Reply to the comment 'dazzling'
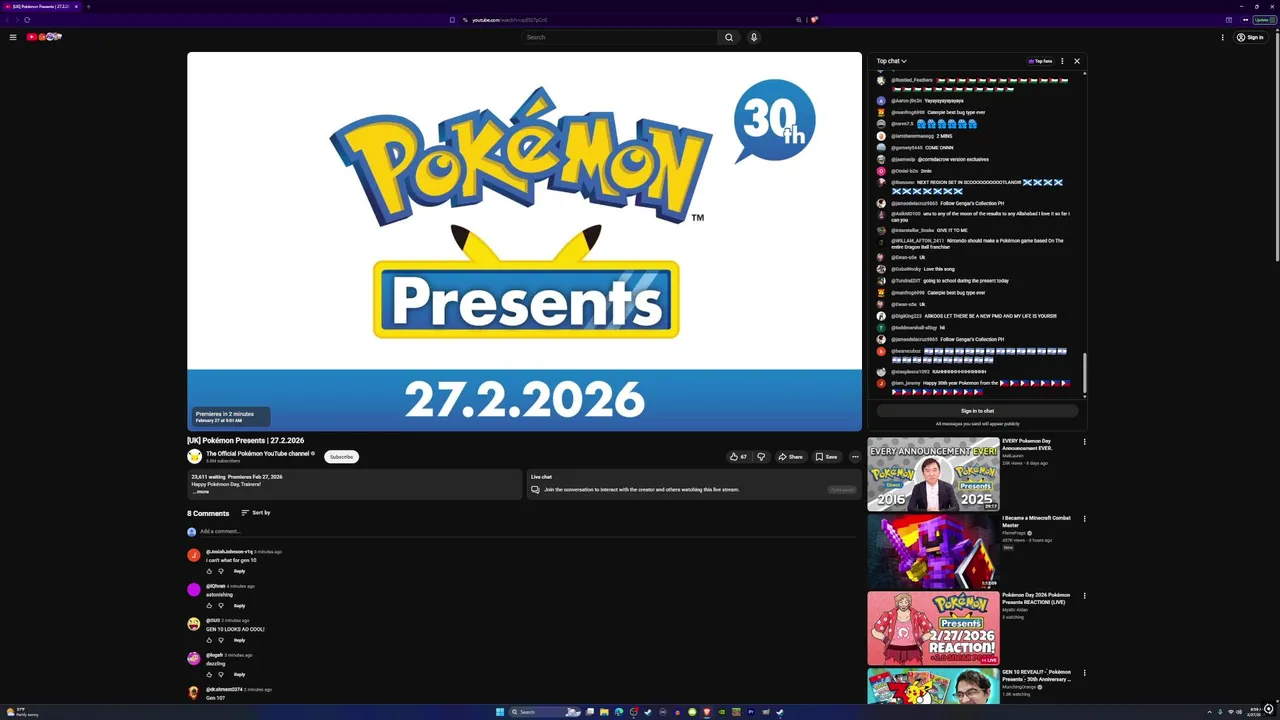Viewport: 1280px width, 720px height. tap(239, 675)
